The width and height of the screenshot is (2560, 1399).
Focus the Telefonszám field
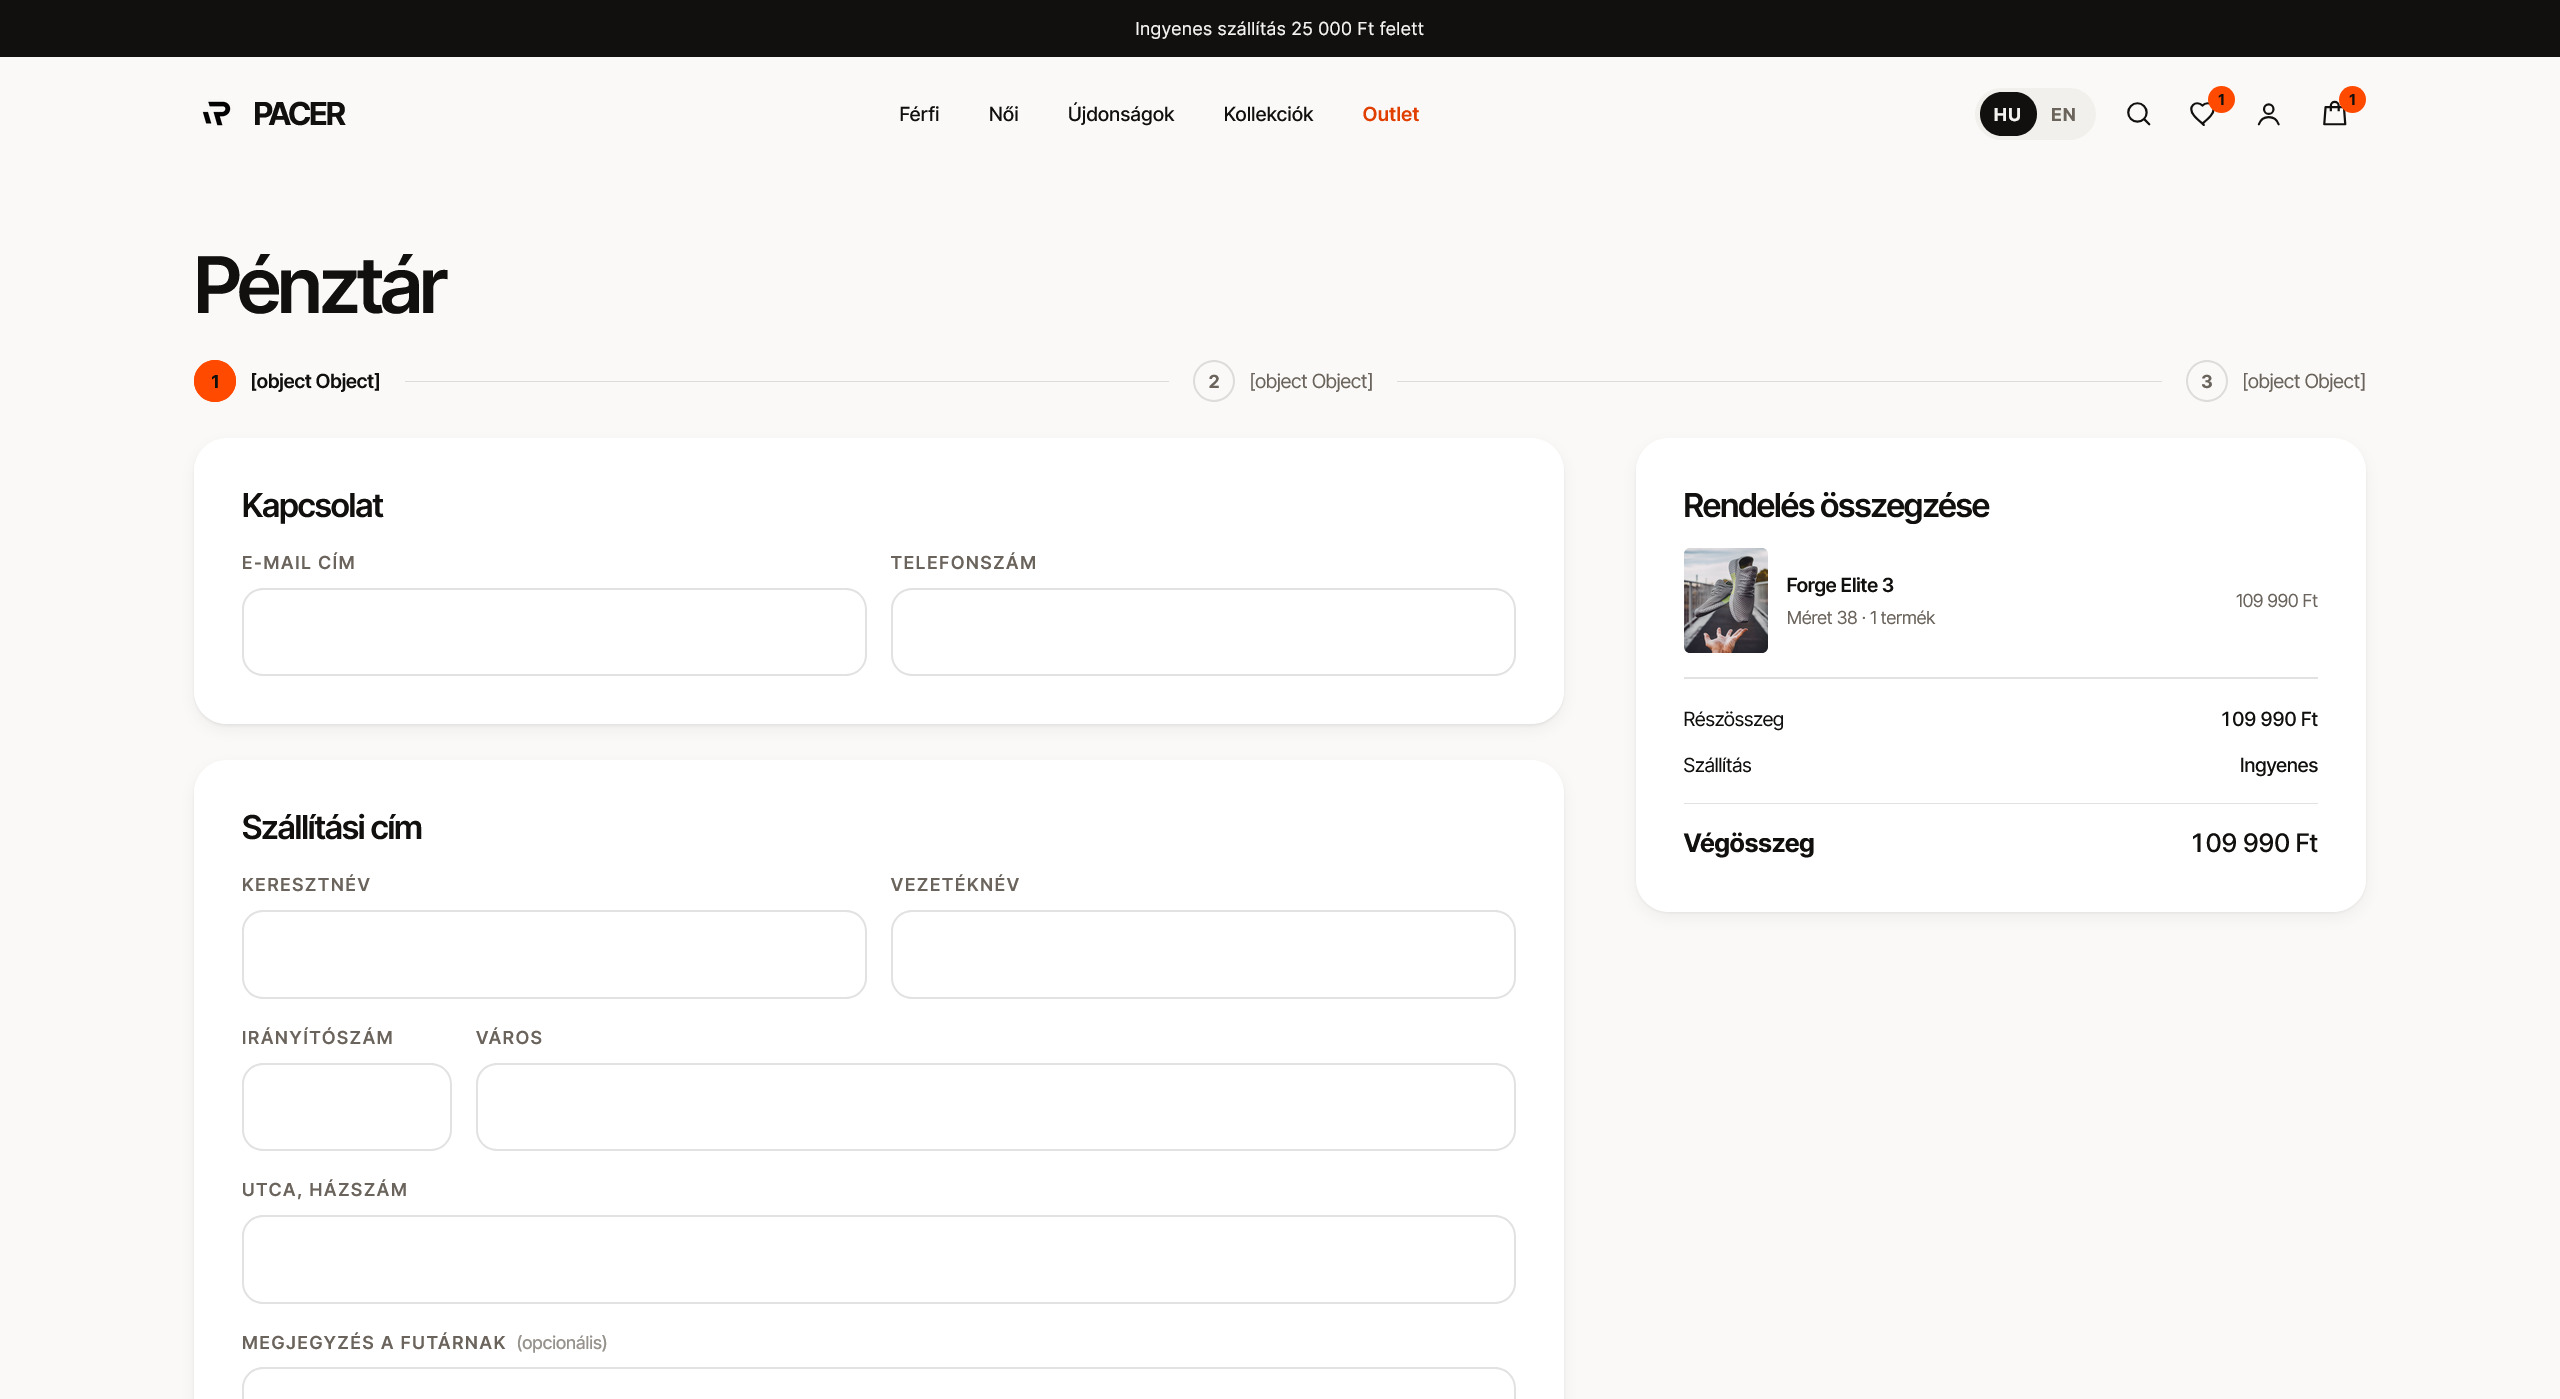tap(1203, 632)
